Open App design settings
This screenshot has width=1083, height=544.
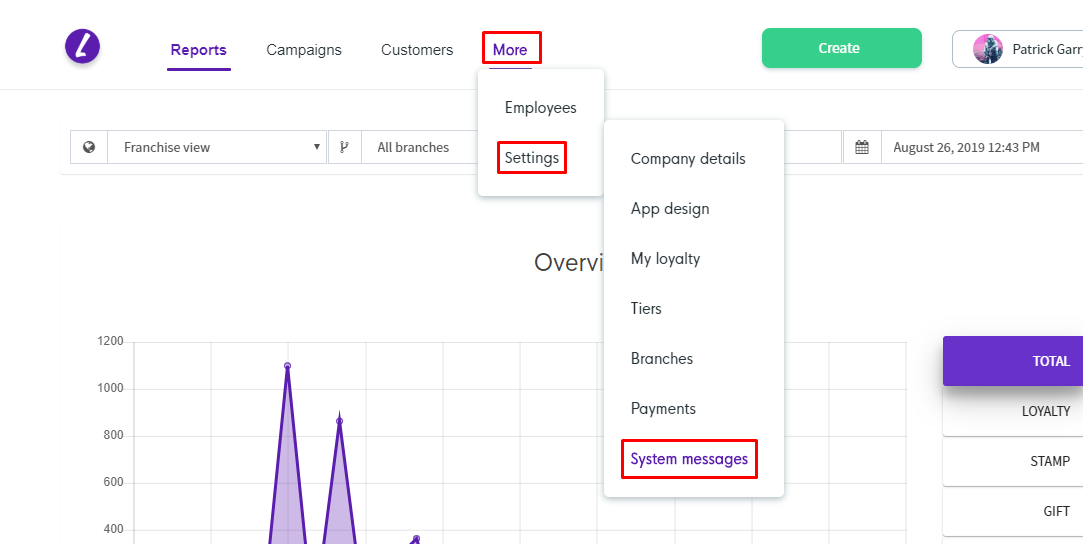670,208
